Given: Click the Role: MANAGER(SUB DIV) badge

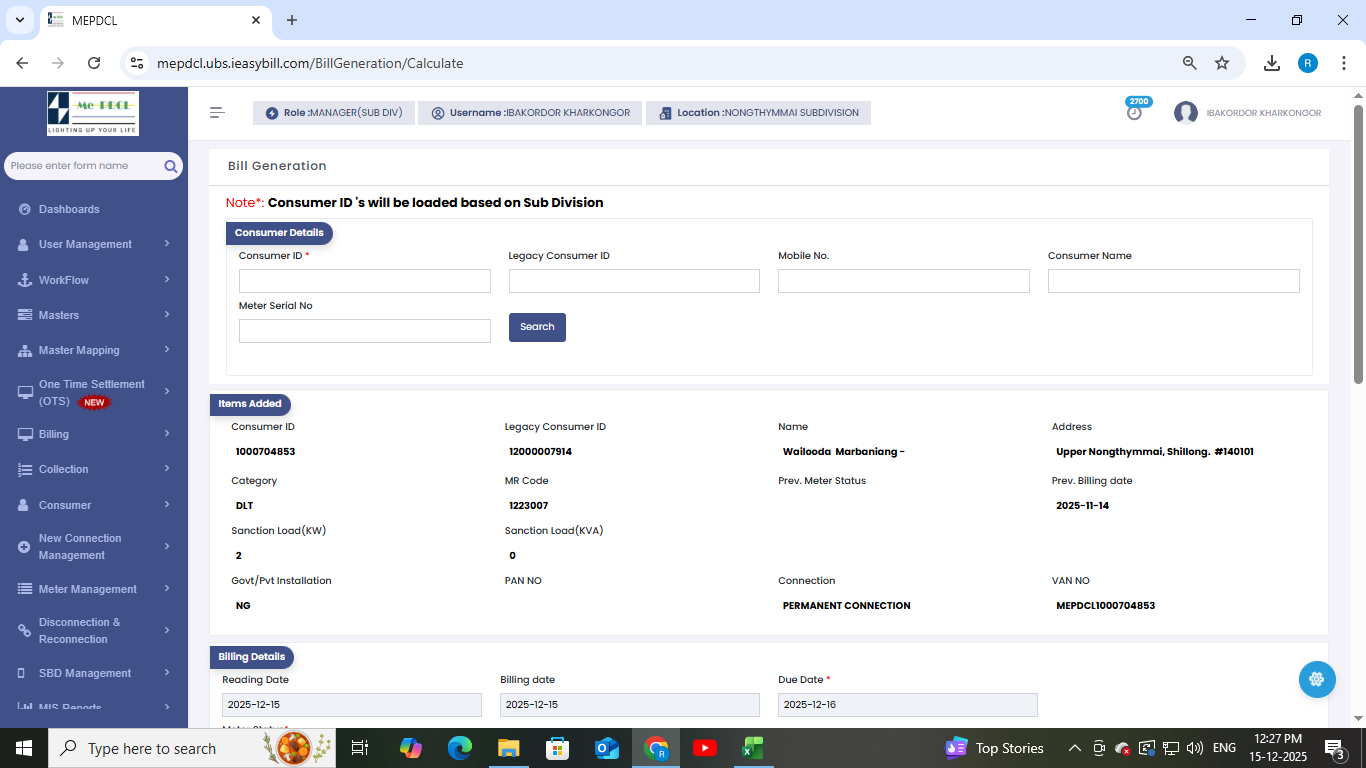Looking at the screenshot, I should (334, 113).
